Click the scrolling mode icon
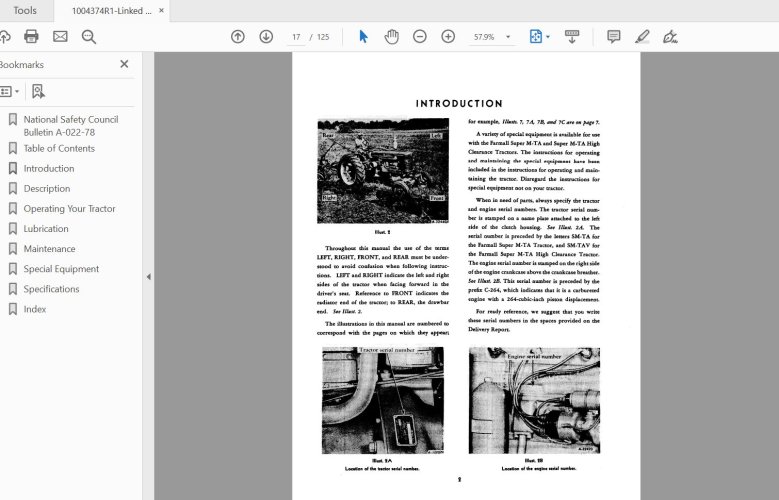 pos(572,37)
